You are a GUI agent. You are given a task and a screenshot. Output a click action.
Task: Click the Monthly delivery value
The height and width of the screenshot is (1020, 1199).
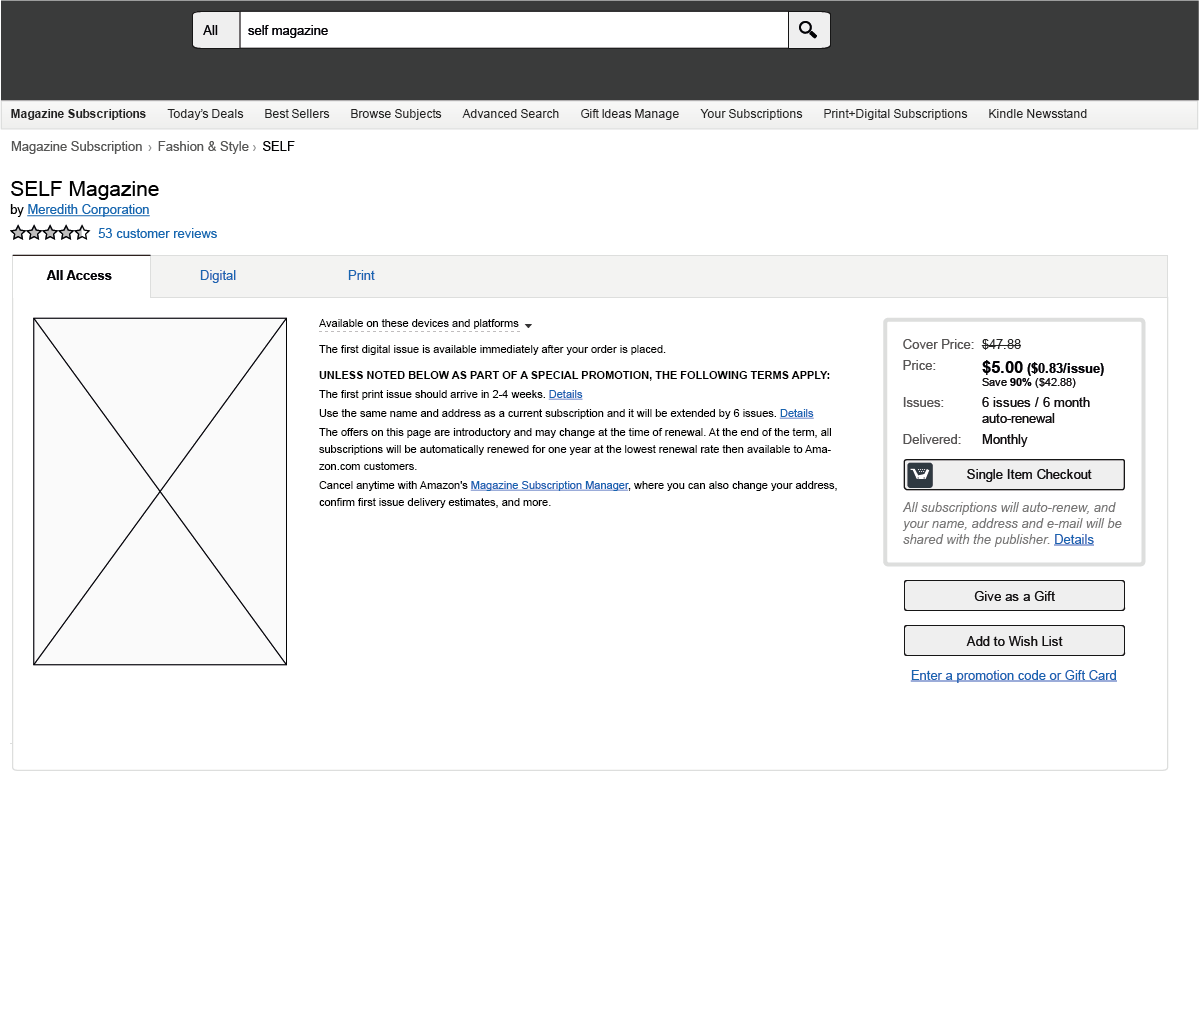(1004, 440)
